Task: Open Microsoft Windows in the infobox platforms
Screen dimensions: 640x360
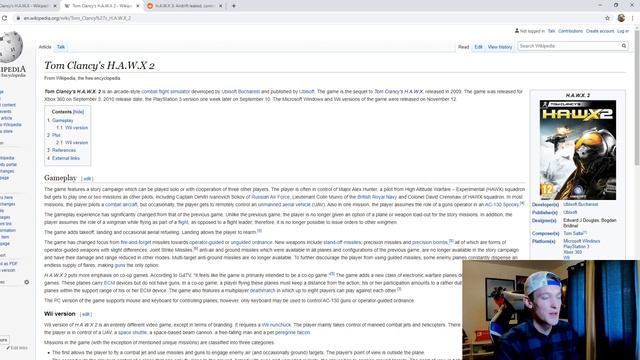Action: (582, 241)
